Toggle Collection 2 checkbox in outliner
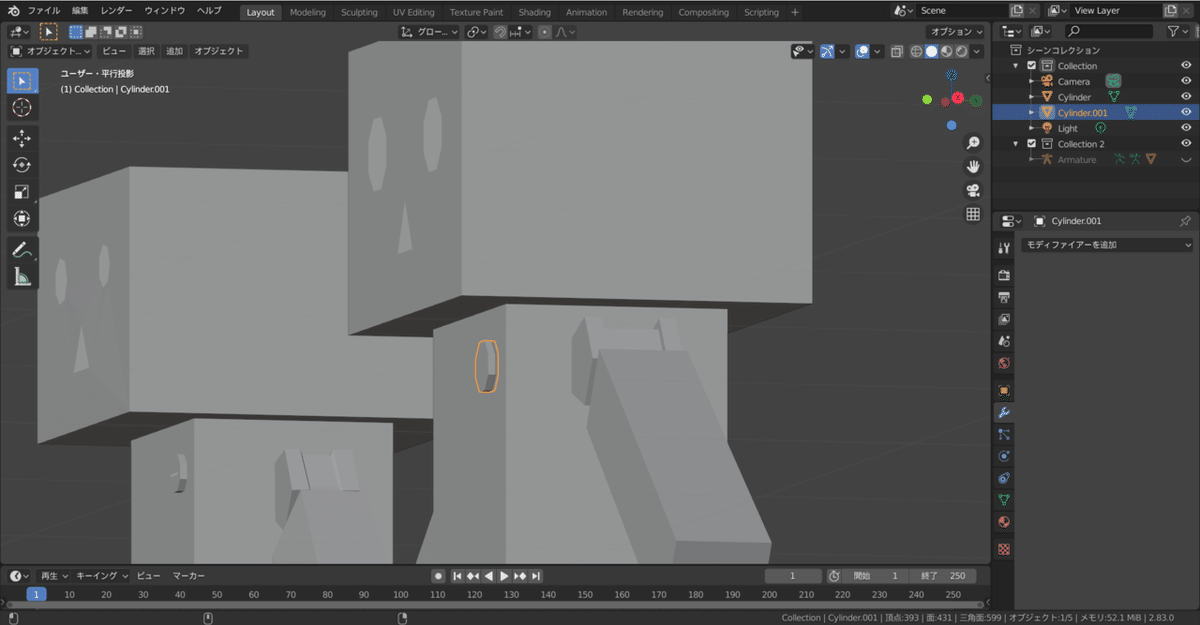The width and height of the screenshot is (1200, 625). click(x=1032, y=144)
